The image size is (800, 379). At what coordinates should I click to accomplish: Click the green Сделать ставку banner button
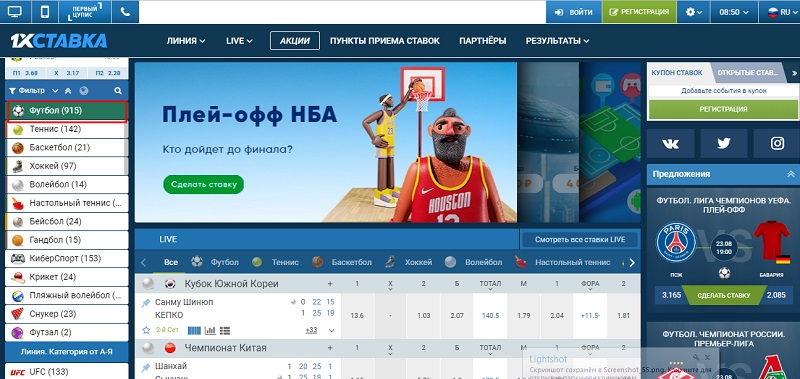204,185
